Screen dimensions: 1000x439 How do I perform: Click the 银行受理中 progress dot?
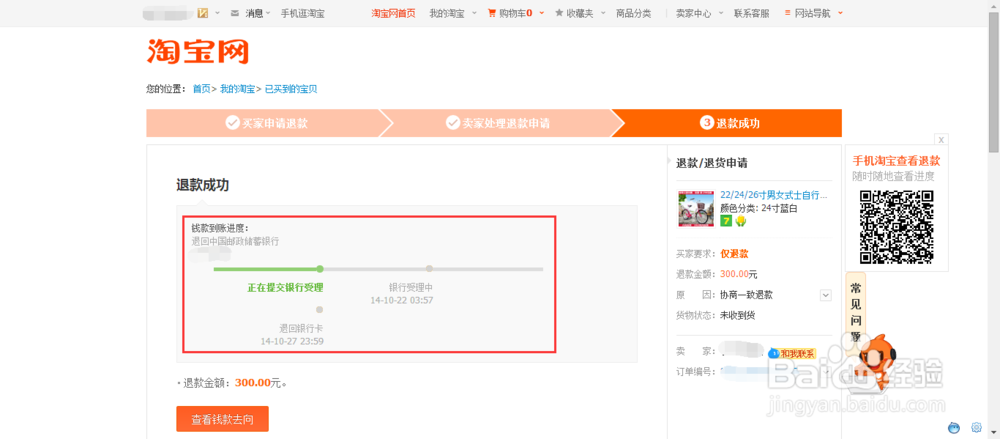(429, 269)
